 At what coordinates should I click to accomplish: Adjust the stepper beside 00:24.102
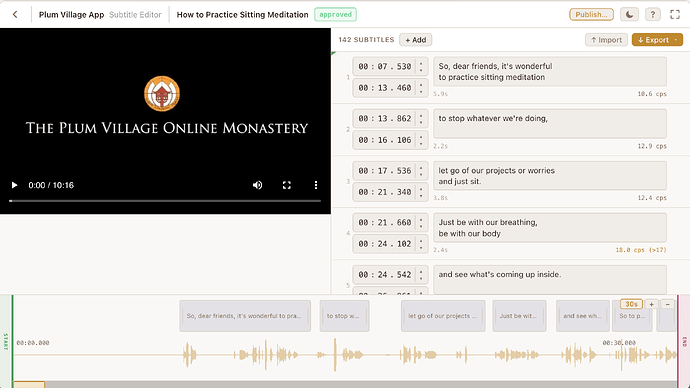coord(421,244)
